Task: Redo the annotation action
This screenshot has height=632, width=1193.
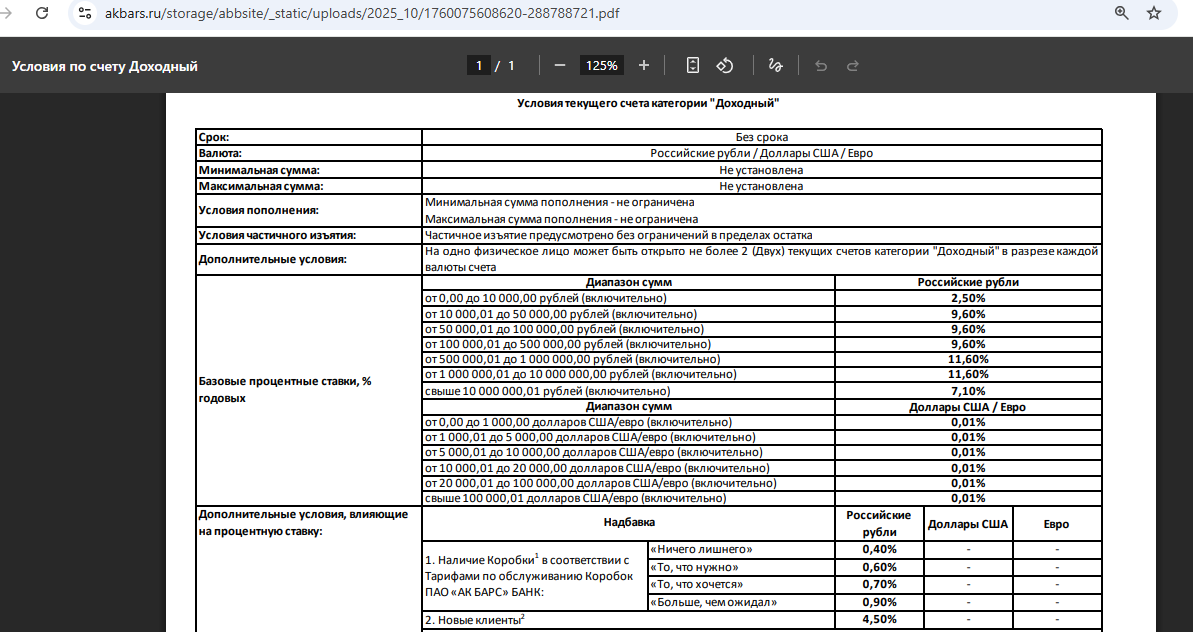Action: (x=853, y=65)
